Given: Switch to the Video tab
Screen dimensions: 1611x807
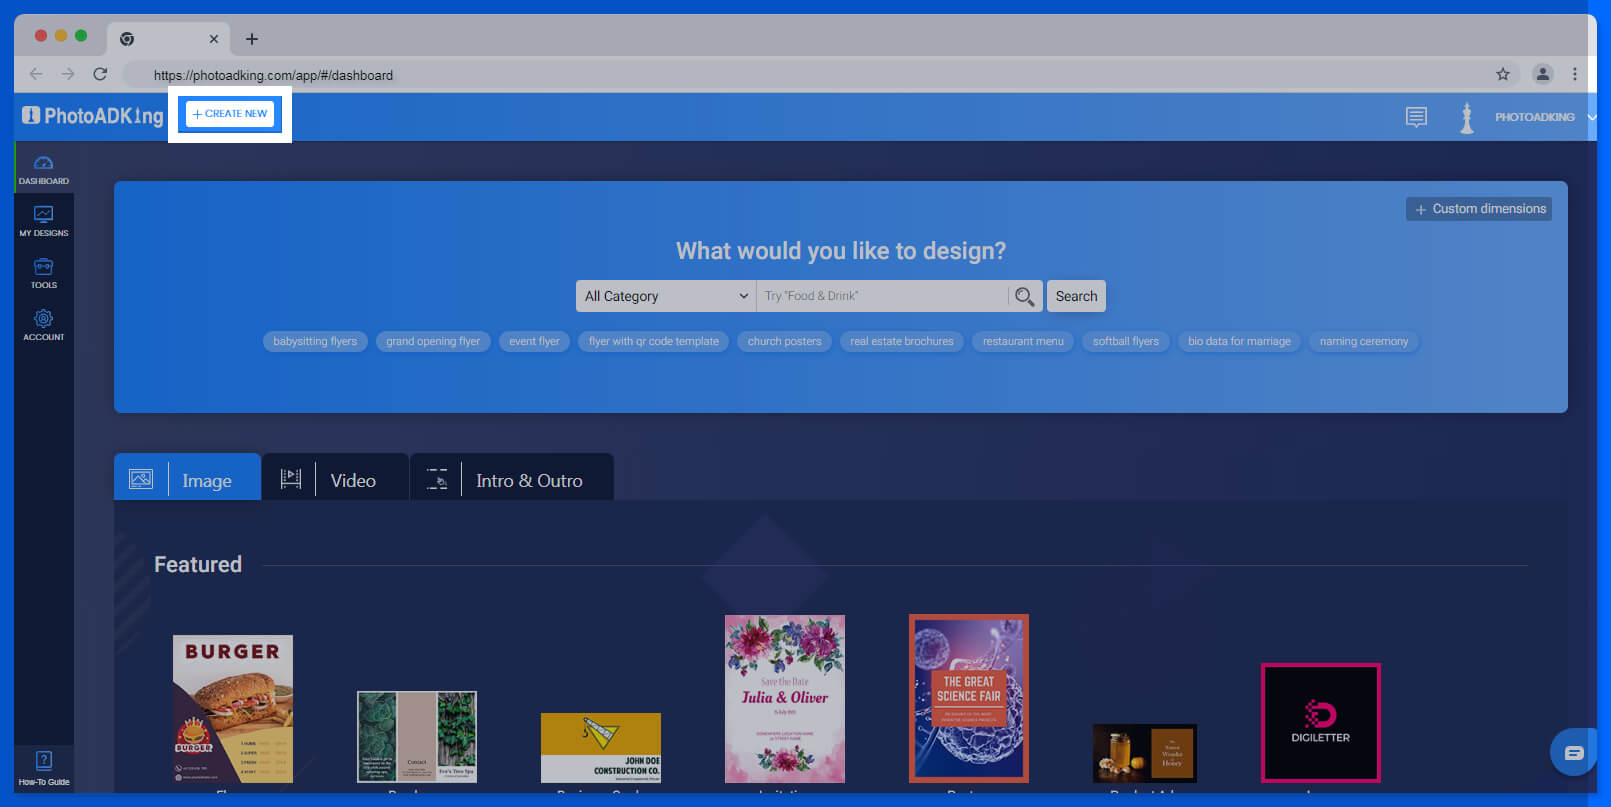Looking at the screenshot, I should pos(335,480).
